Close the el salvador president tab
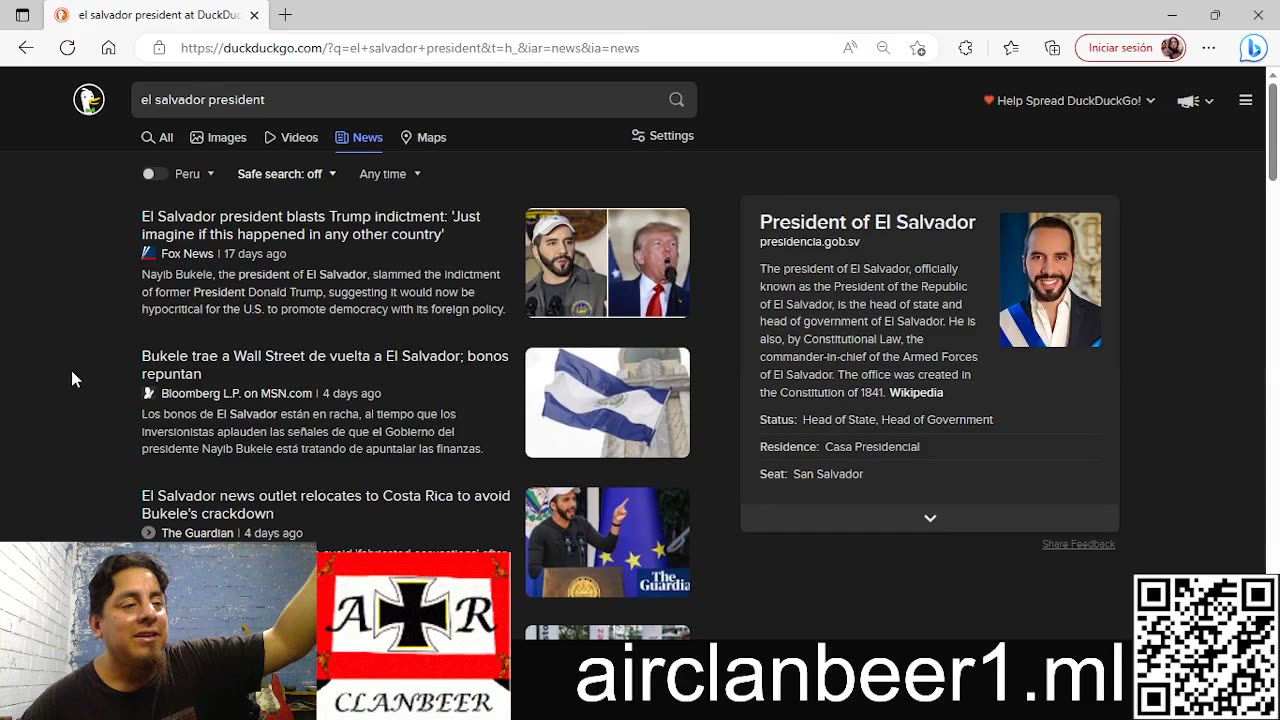1280x720 pixels. pyautogui.click(x=254, y=15)
